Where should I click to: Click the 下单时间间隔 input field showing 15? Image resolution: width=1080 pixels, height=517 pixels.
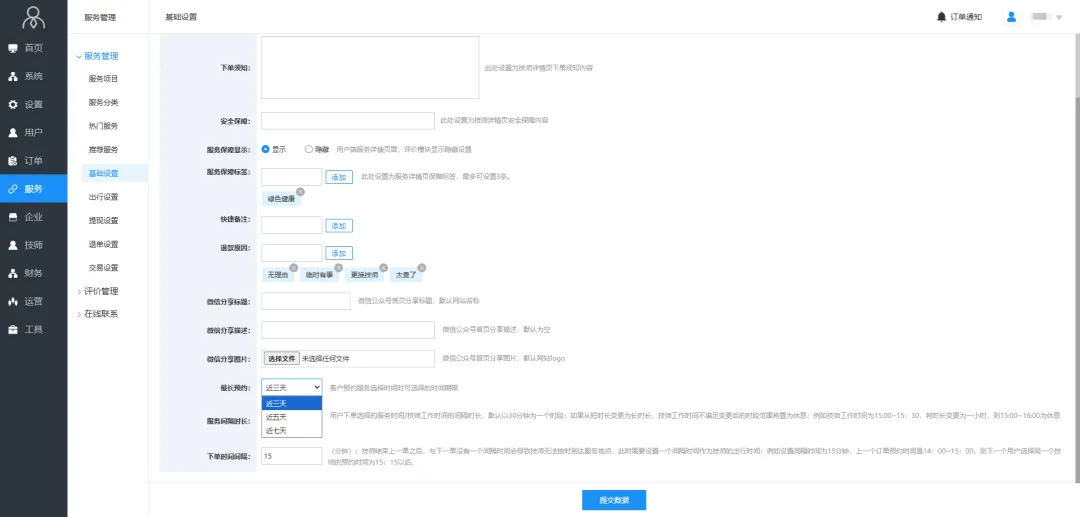(x=291, y=456)
